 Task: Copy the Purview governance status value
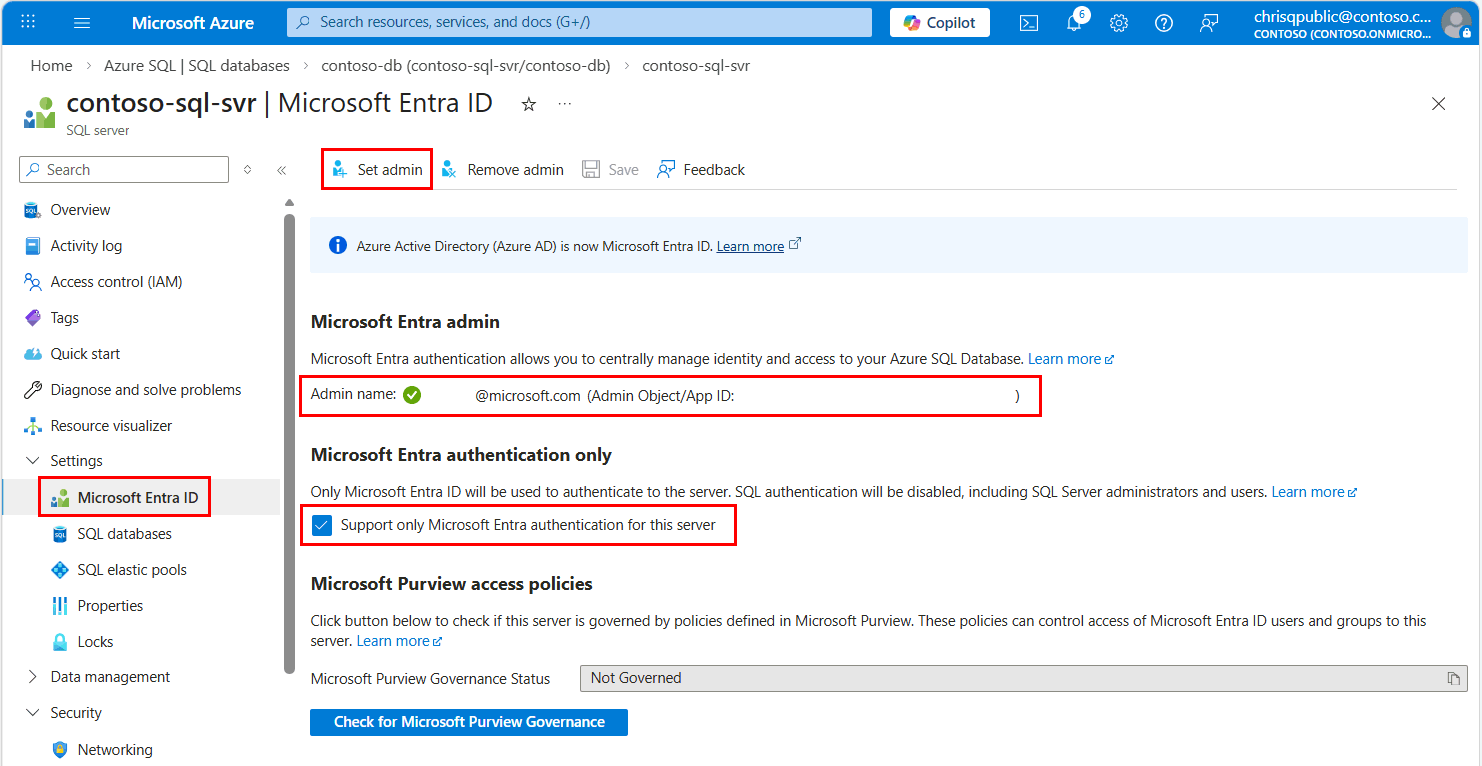pyautogui.click(x=1453, y=679)
